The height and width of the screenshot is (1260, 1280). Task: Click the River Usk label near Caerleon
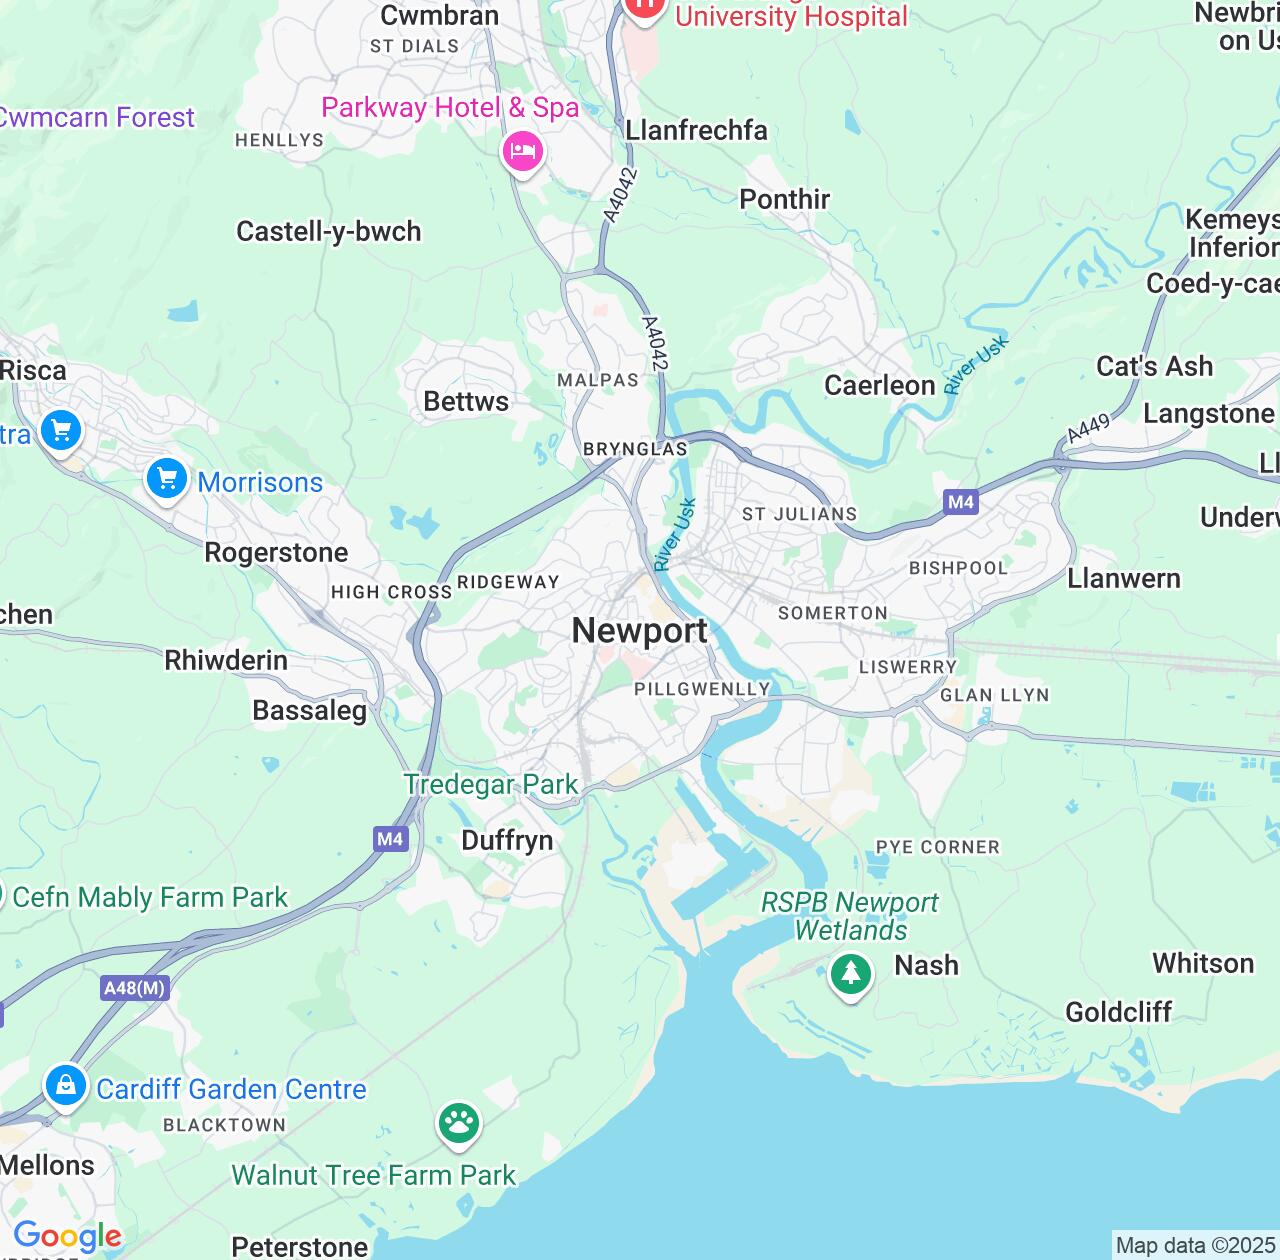point(977,365)
